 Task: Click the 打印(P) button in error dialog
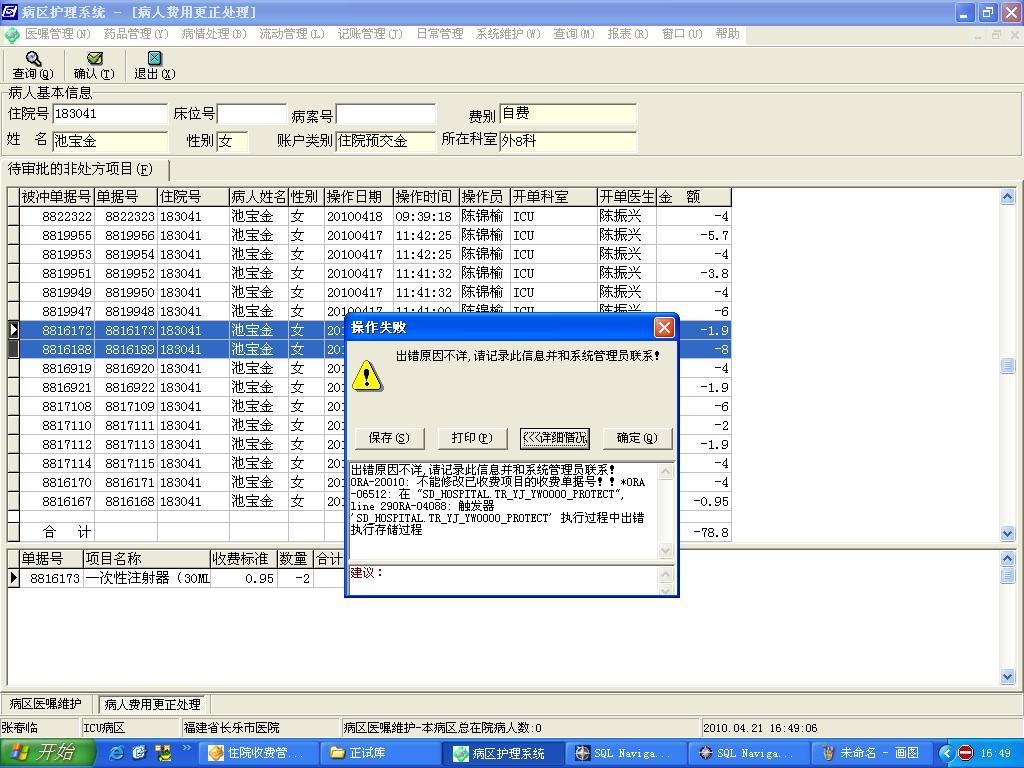click(x=472, y=438)
